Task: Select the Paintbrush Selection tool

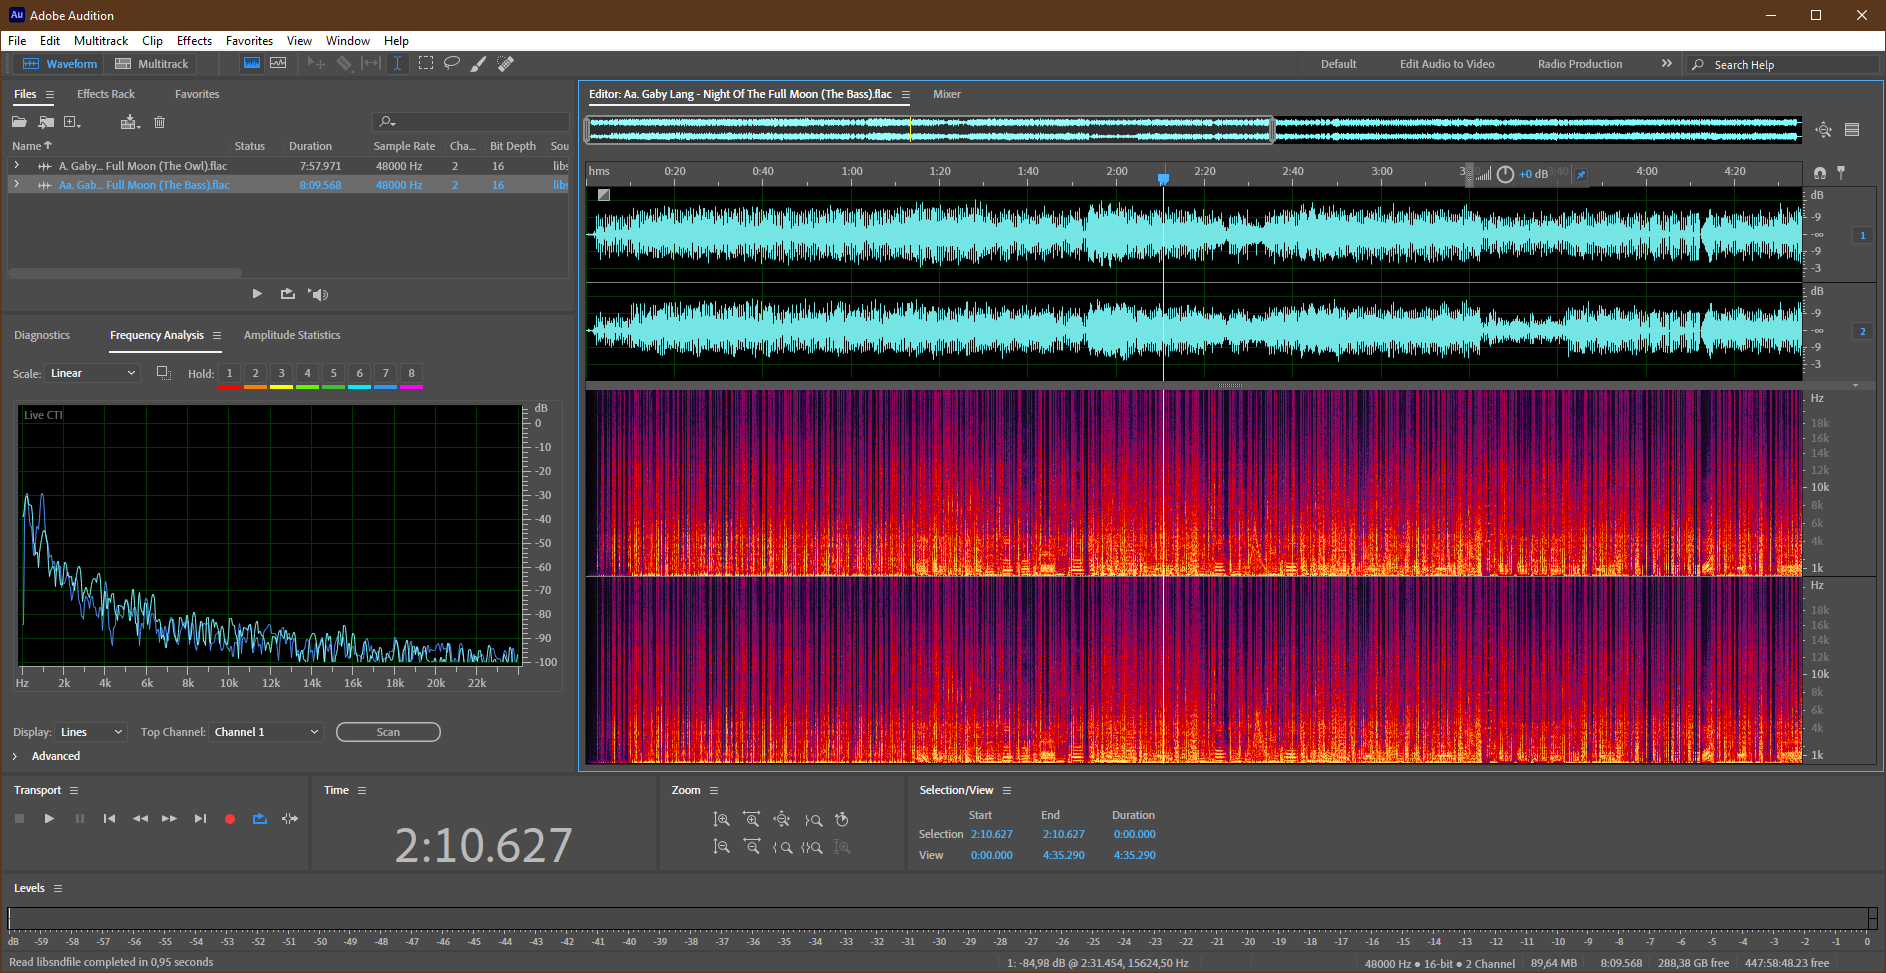Action: point(478,63)
